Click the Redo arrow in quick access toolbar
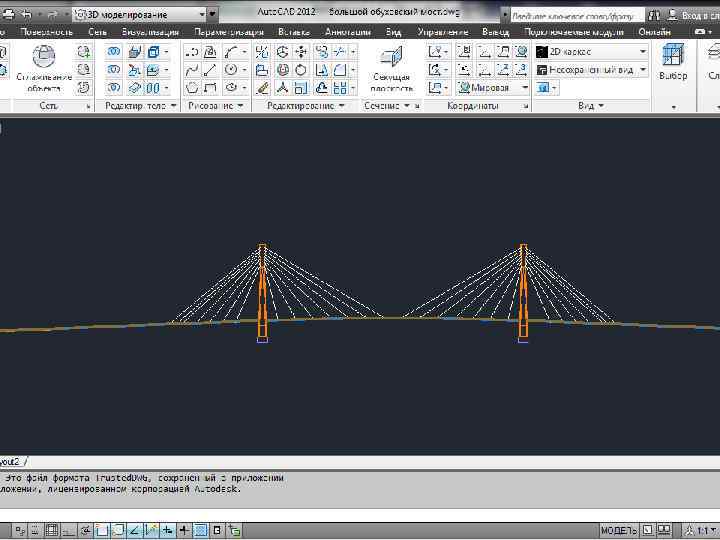 52,16
